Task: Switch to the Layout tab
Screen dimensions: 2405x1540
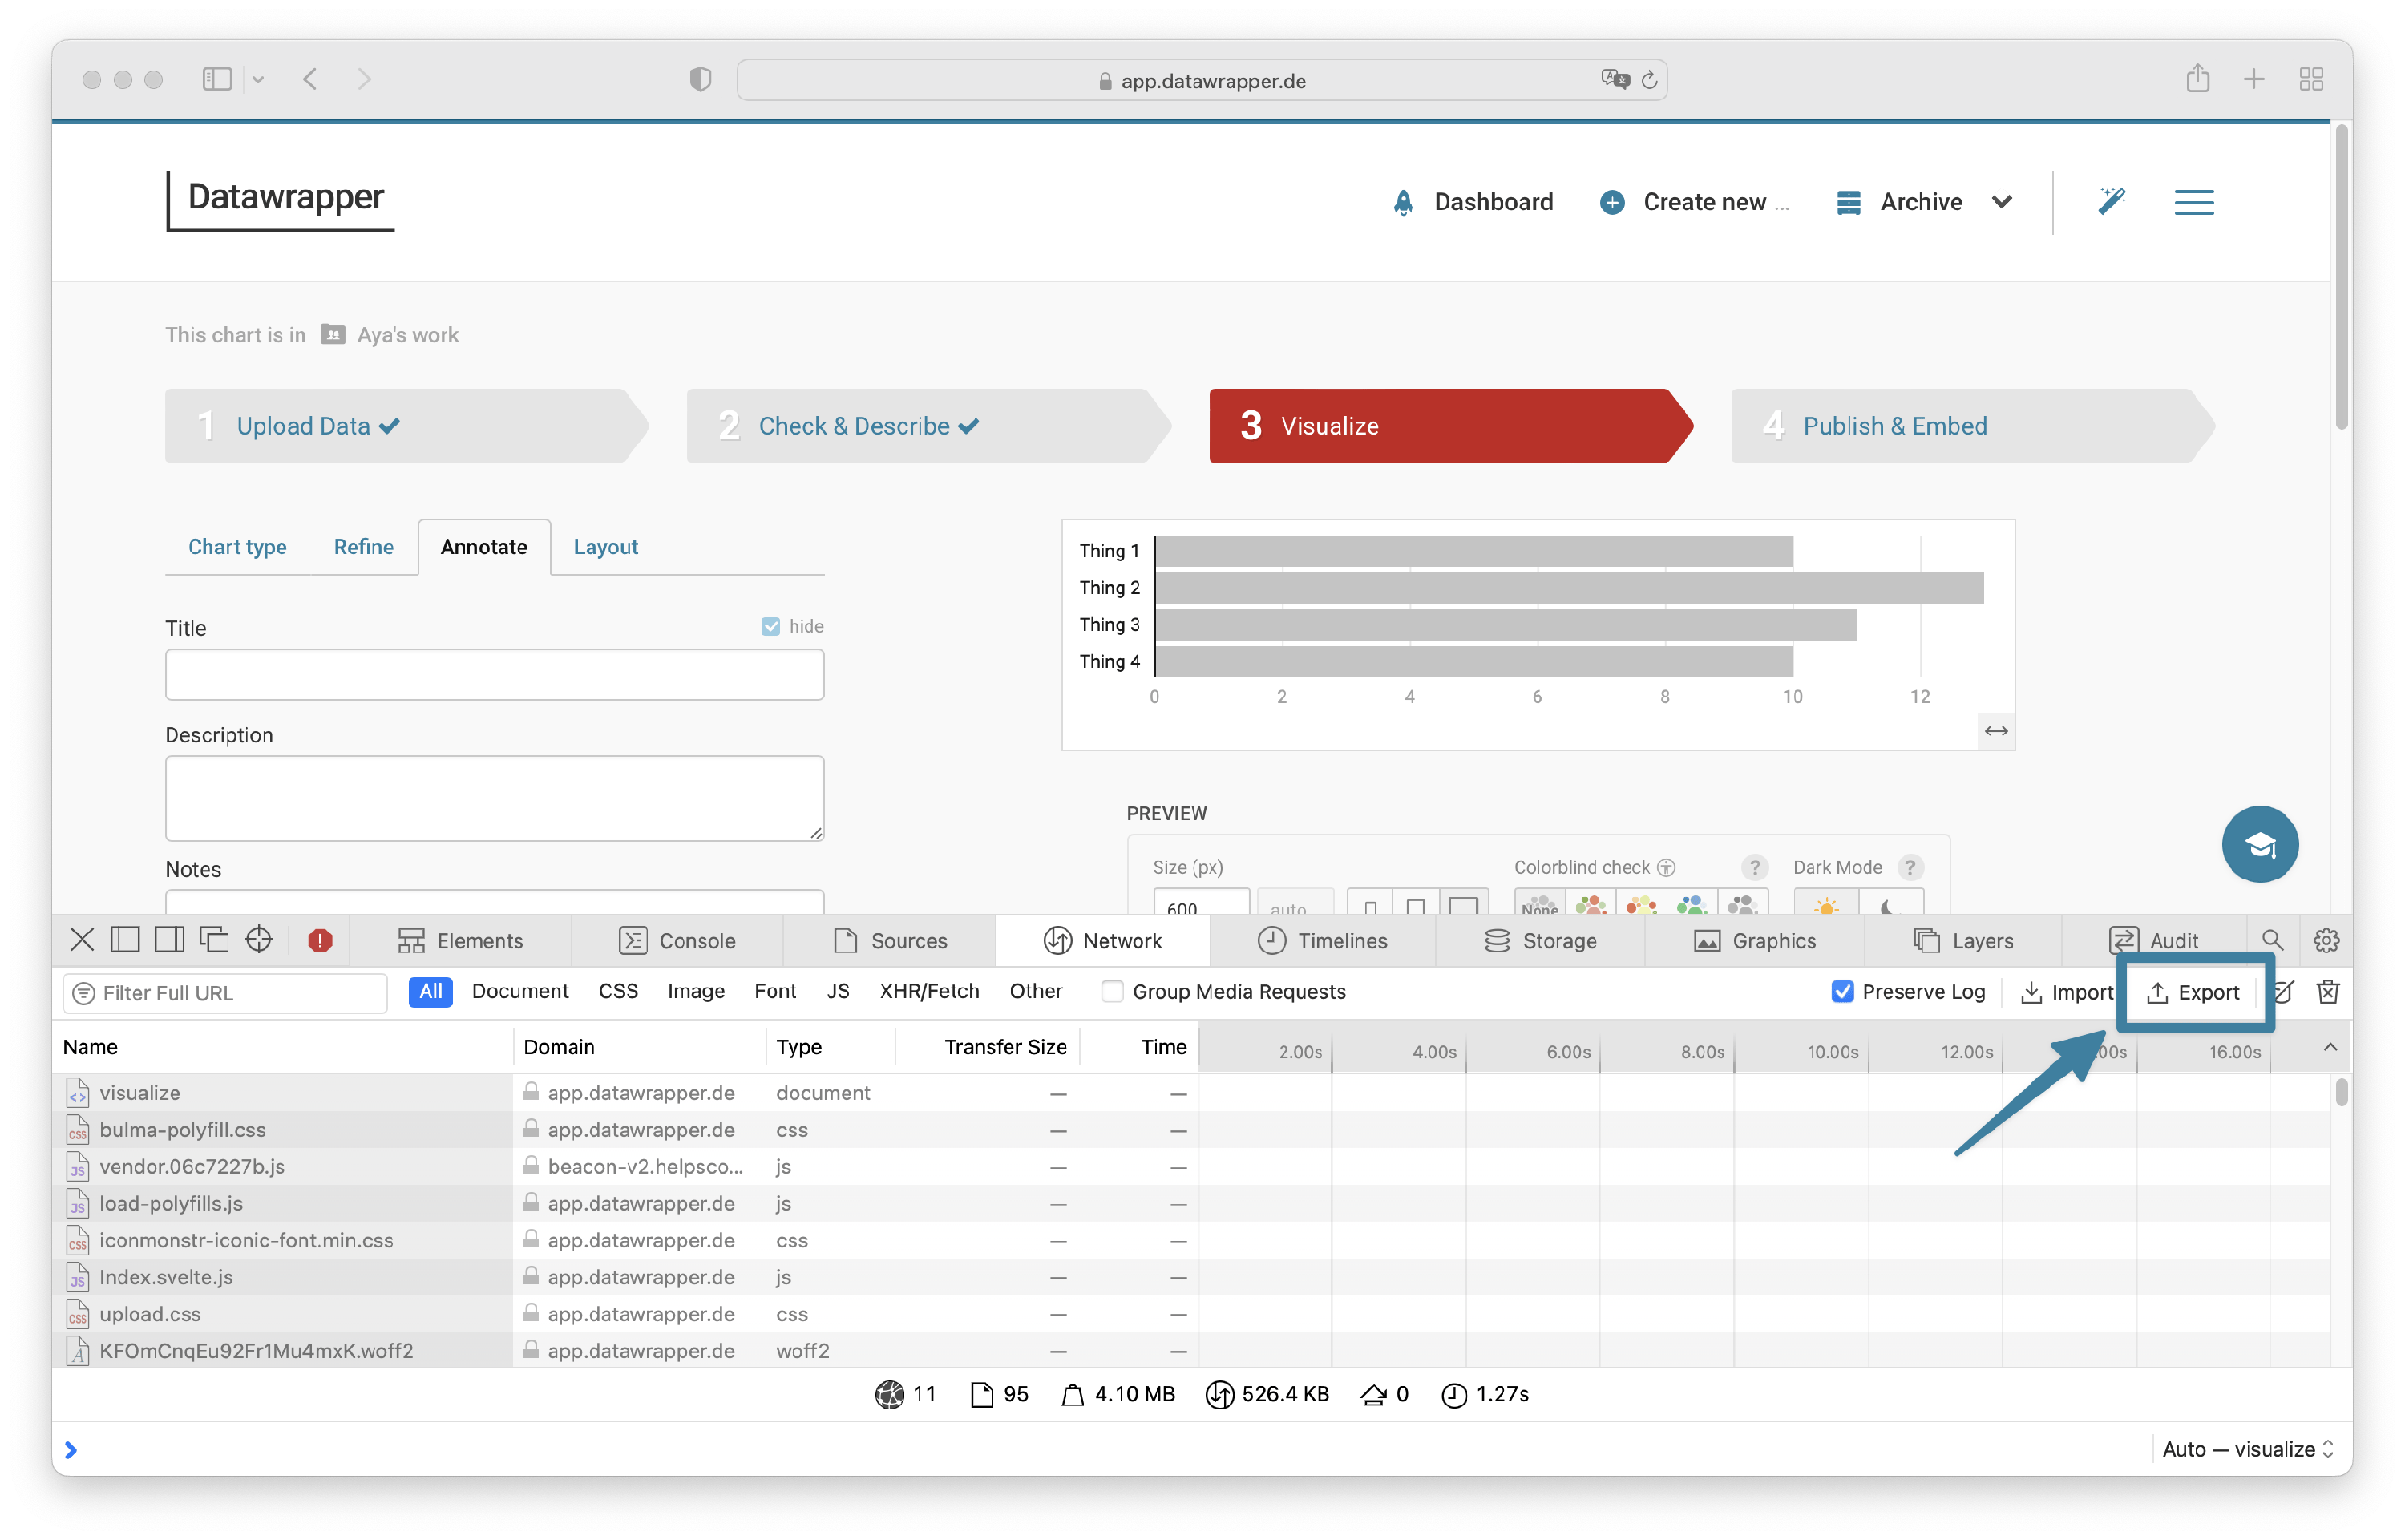Action: point(605,547)
